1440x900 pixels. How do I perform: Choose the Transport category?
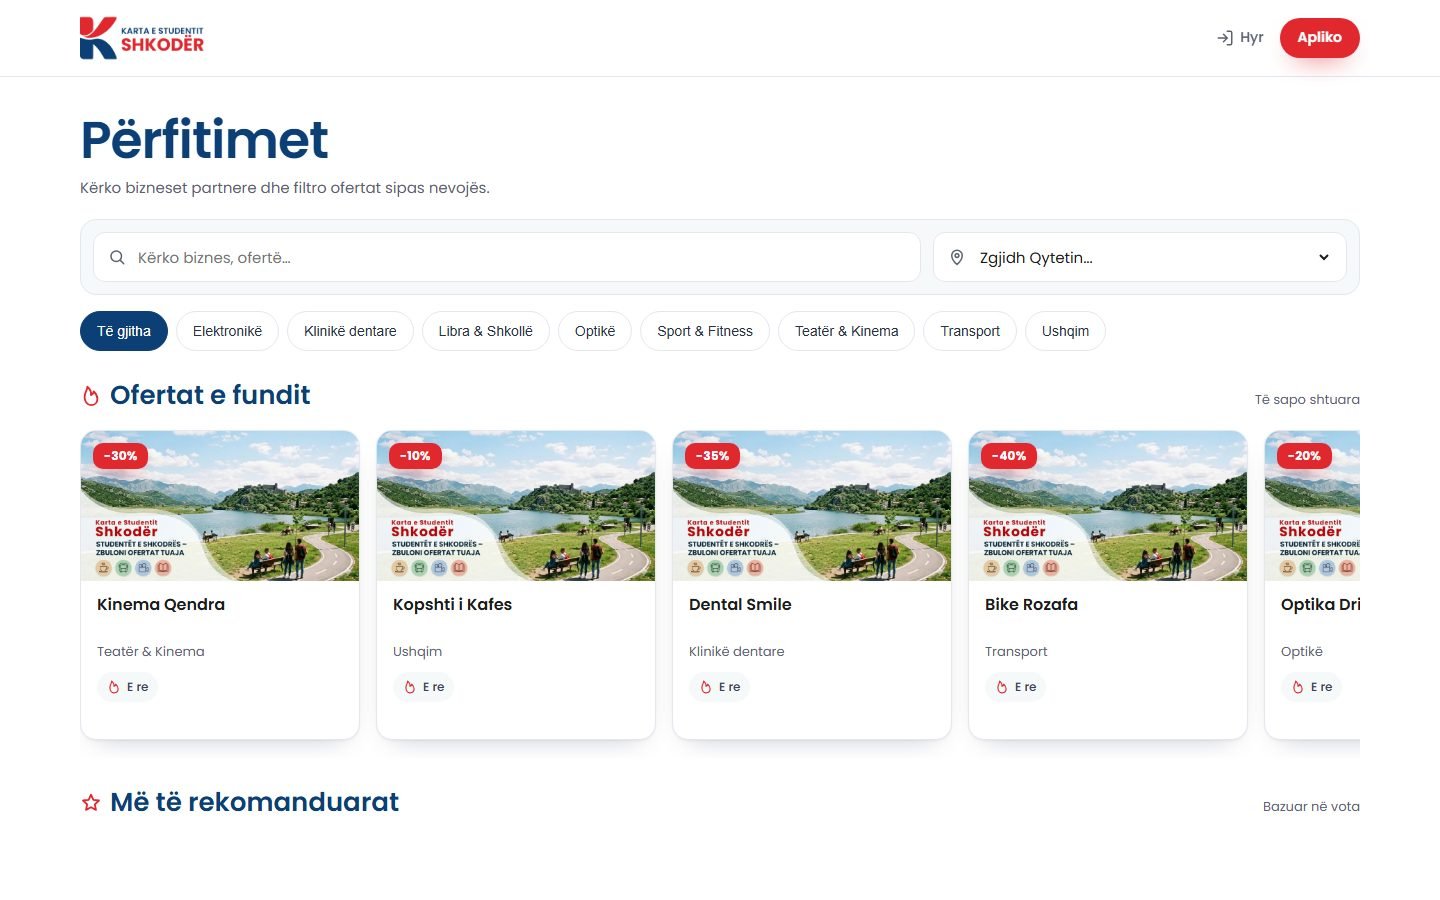pos(970,331)
